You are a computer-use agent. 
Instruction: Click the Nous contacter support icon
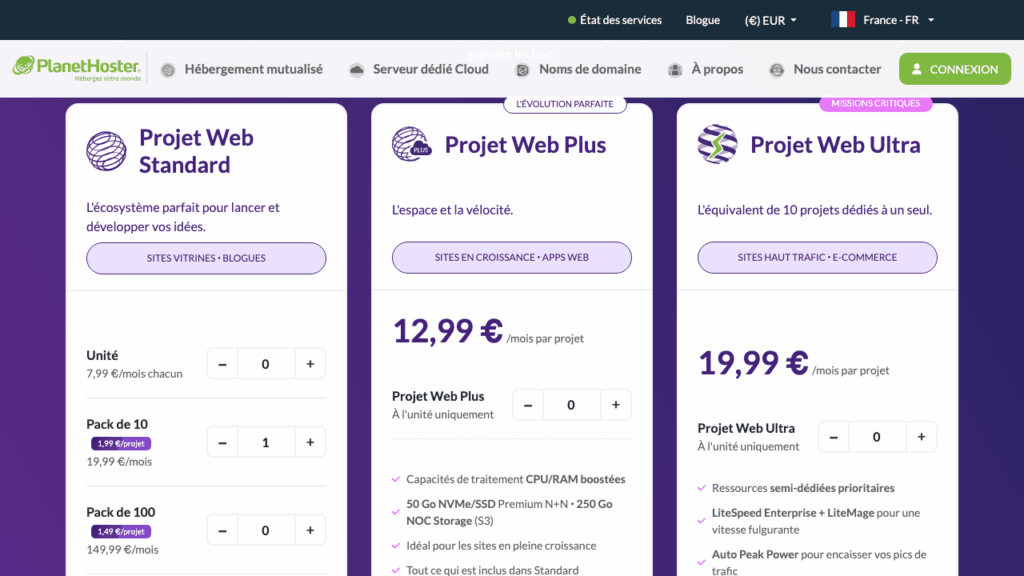[776, 70]
